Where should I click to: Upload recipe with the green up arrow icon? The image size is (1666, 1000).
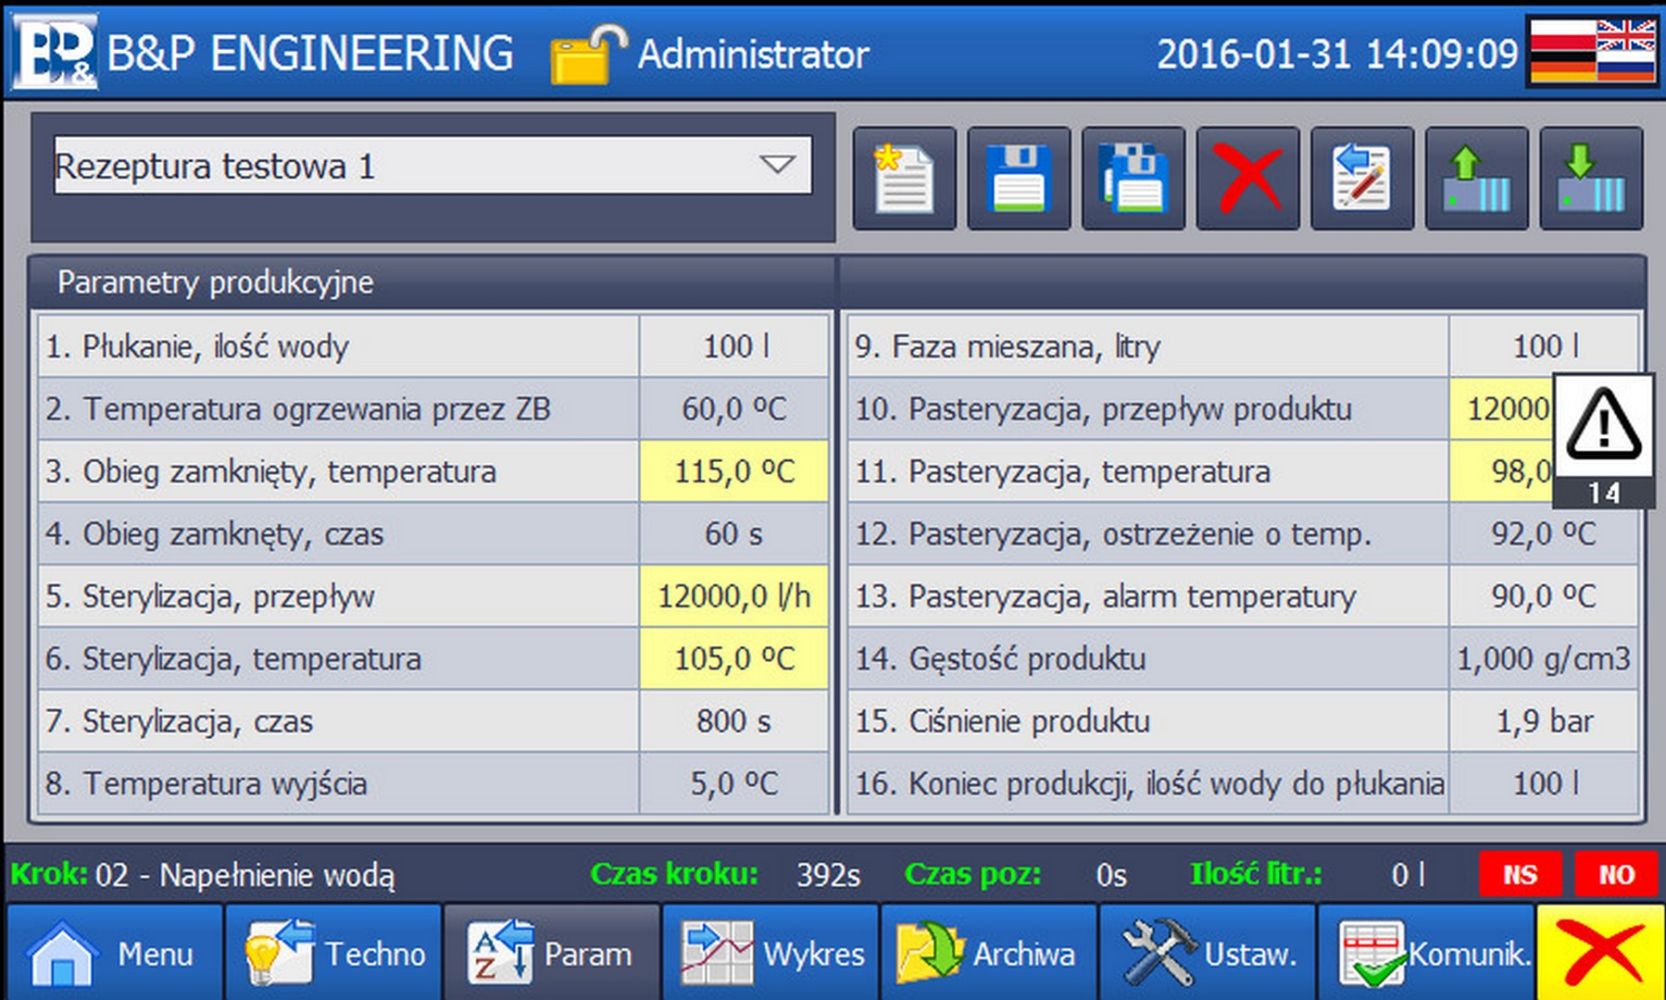tap(1476, 179)
